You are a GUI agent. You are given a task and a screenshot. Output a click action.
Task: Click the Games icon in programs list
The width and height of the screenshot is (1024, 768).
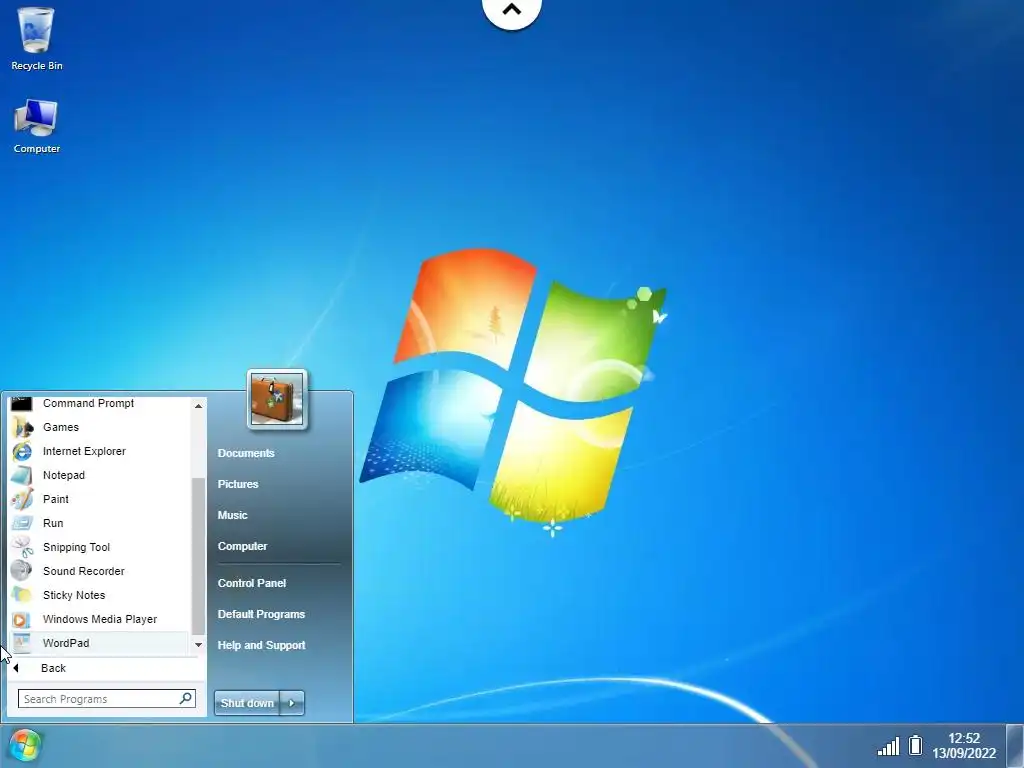[22, 427]
